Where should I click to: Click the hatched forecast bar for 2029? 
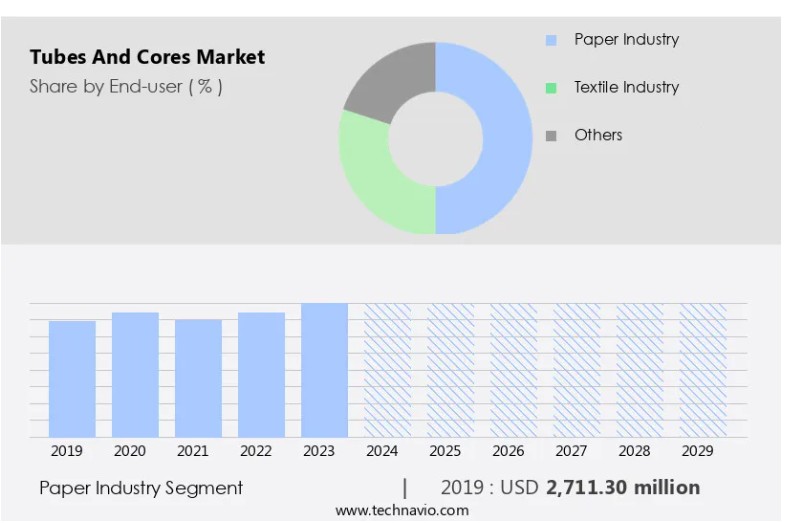703,370
